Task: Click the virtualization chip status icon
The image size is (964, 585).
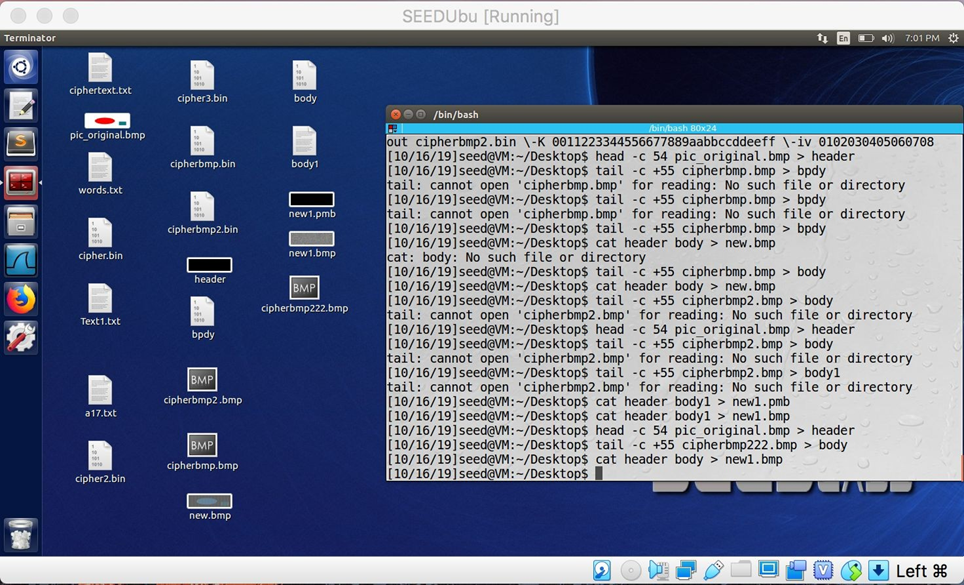Action: point(823,569)
